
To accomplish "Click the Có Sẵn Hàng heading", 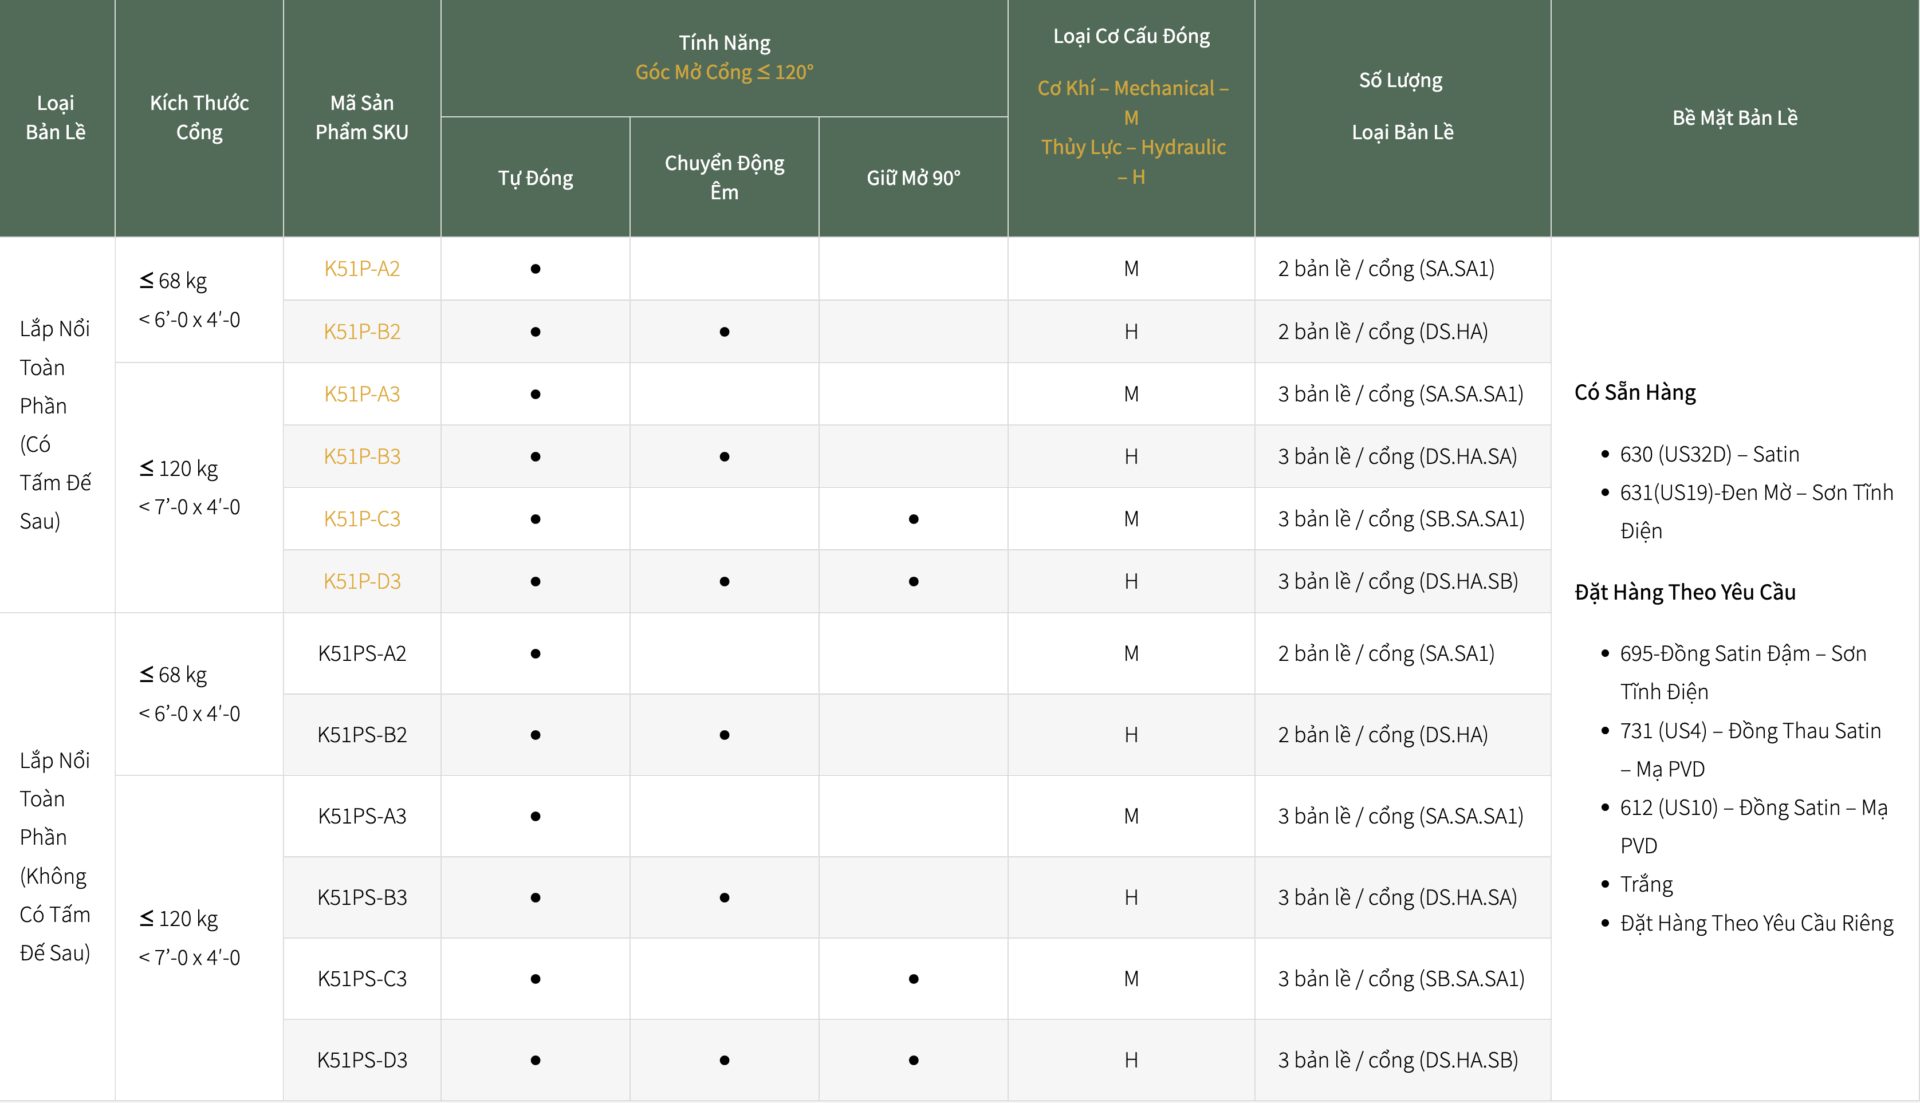I will [1634, 392].
